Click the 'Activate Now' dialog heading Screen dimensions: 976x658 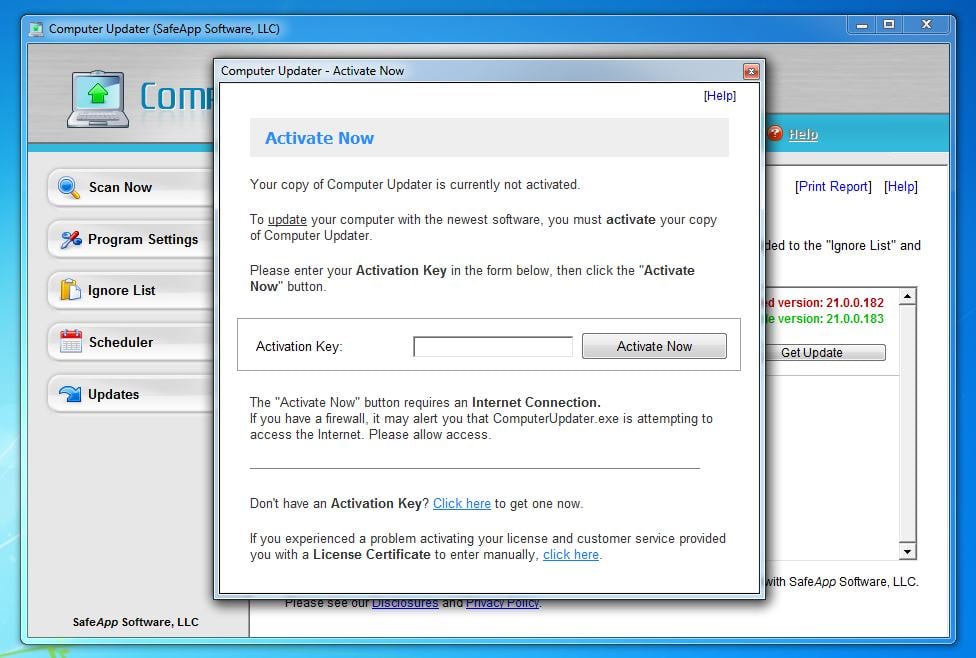point(319,138)
